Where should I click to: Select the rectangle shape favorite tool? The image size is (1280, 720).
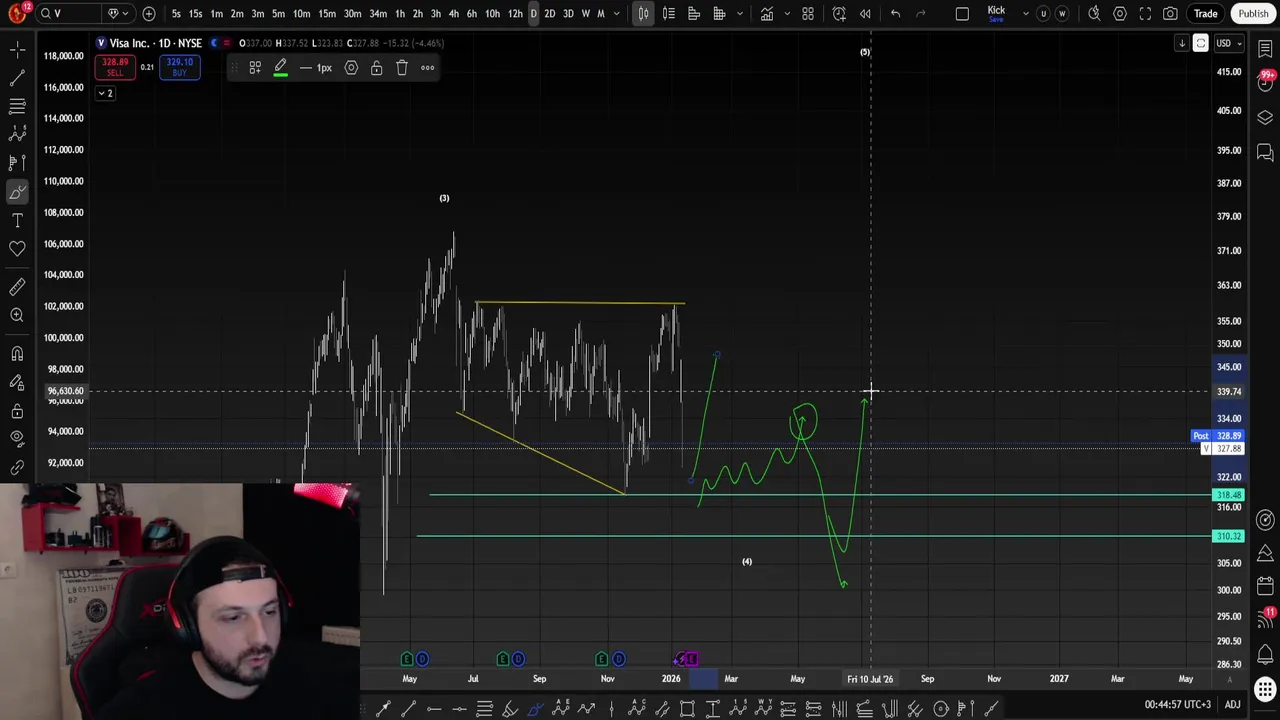coord(687,709)
